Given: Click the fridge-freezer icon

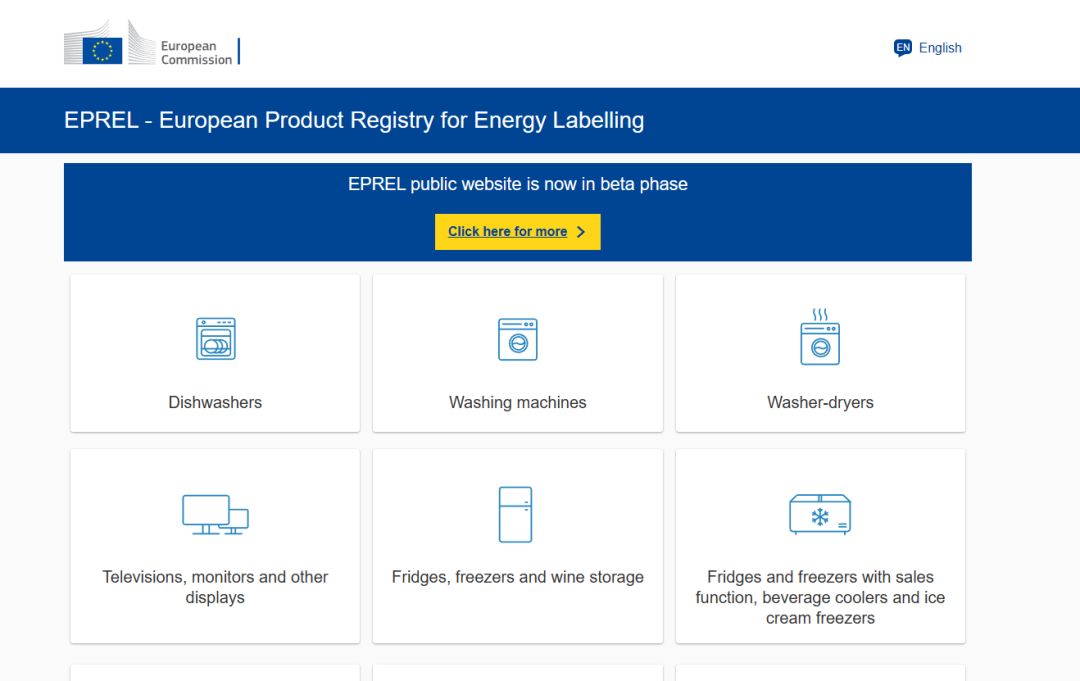Looking at the screenshot, I should pos(517,512).
